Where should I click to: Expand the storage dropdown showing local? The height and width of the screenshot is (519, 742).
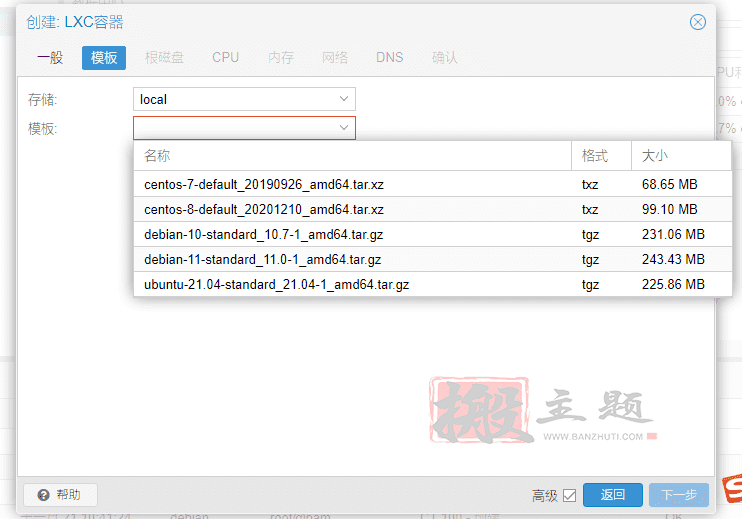point(344,99)
